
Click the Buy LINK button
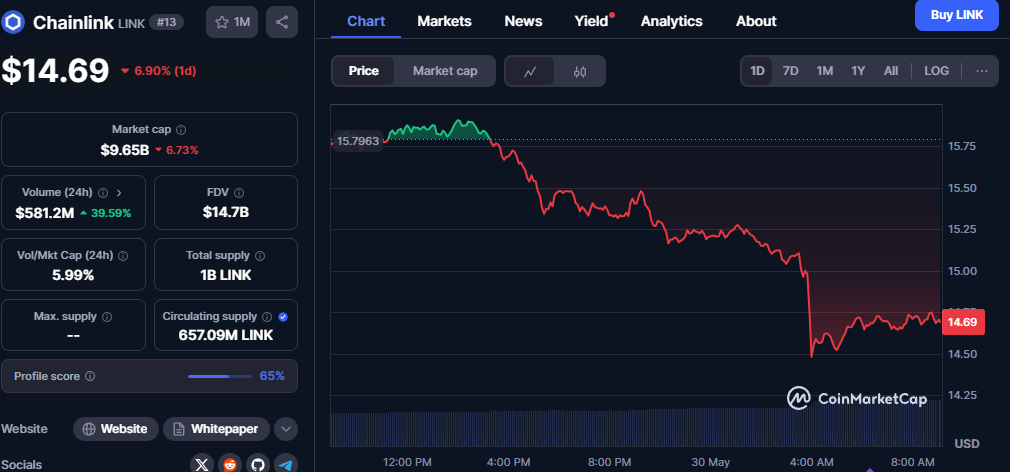[x=957, y=15]
